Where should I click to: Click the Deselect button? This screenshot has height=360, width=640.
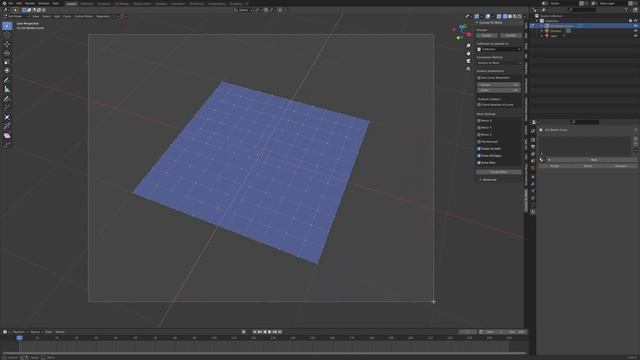(x=621, y=166)
